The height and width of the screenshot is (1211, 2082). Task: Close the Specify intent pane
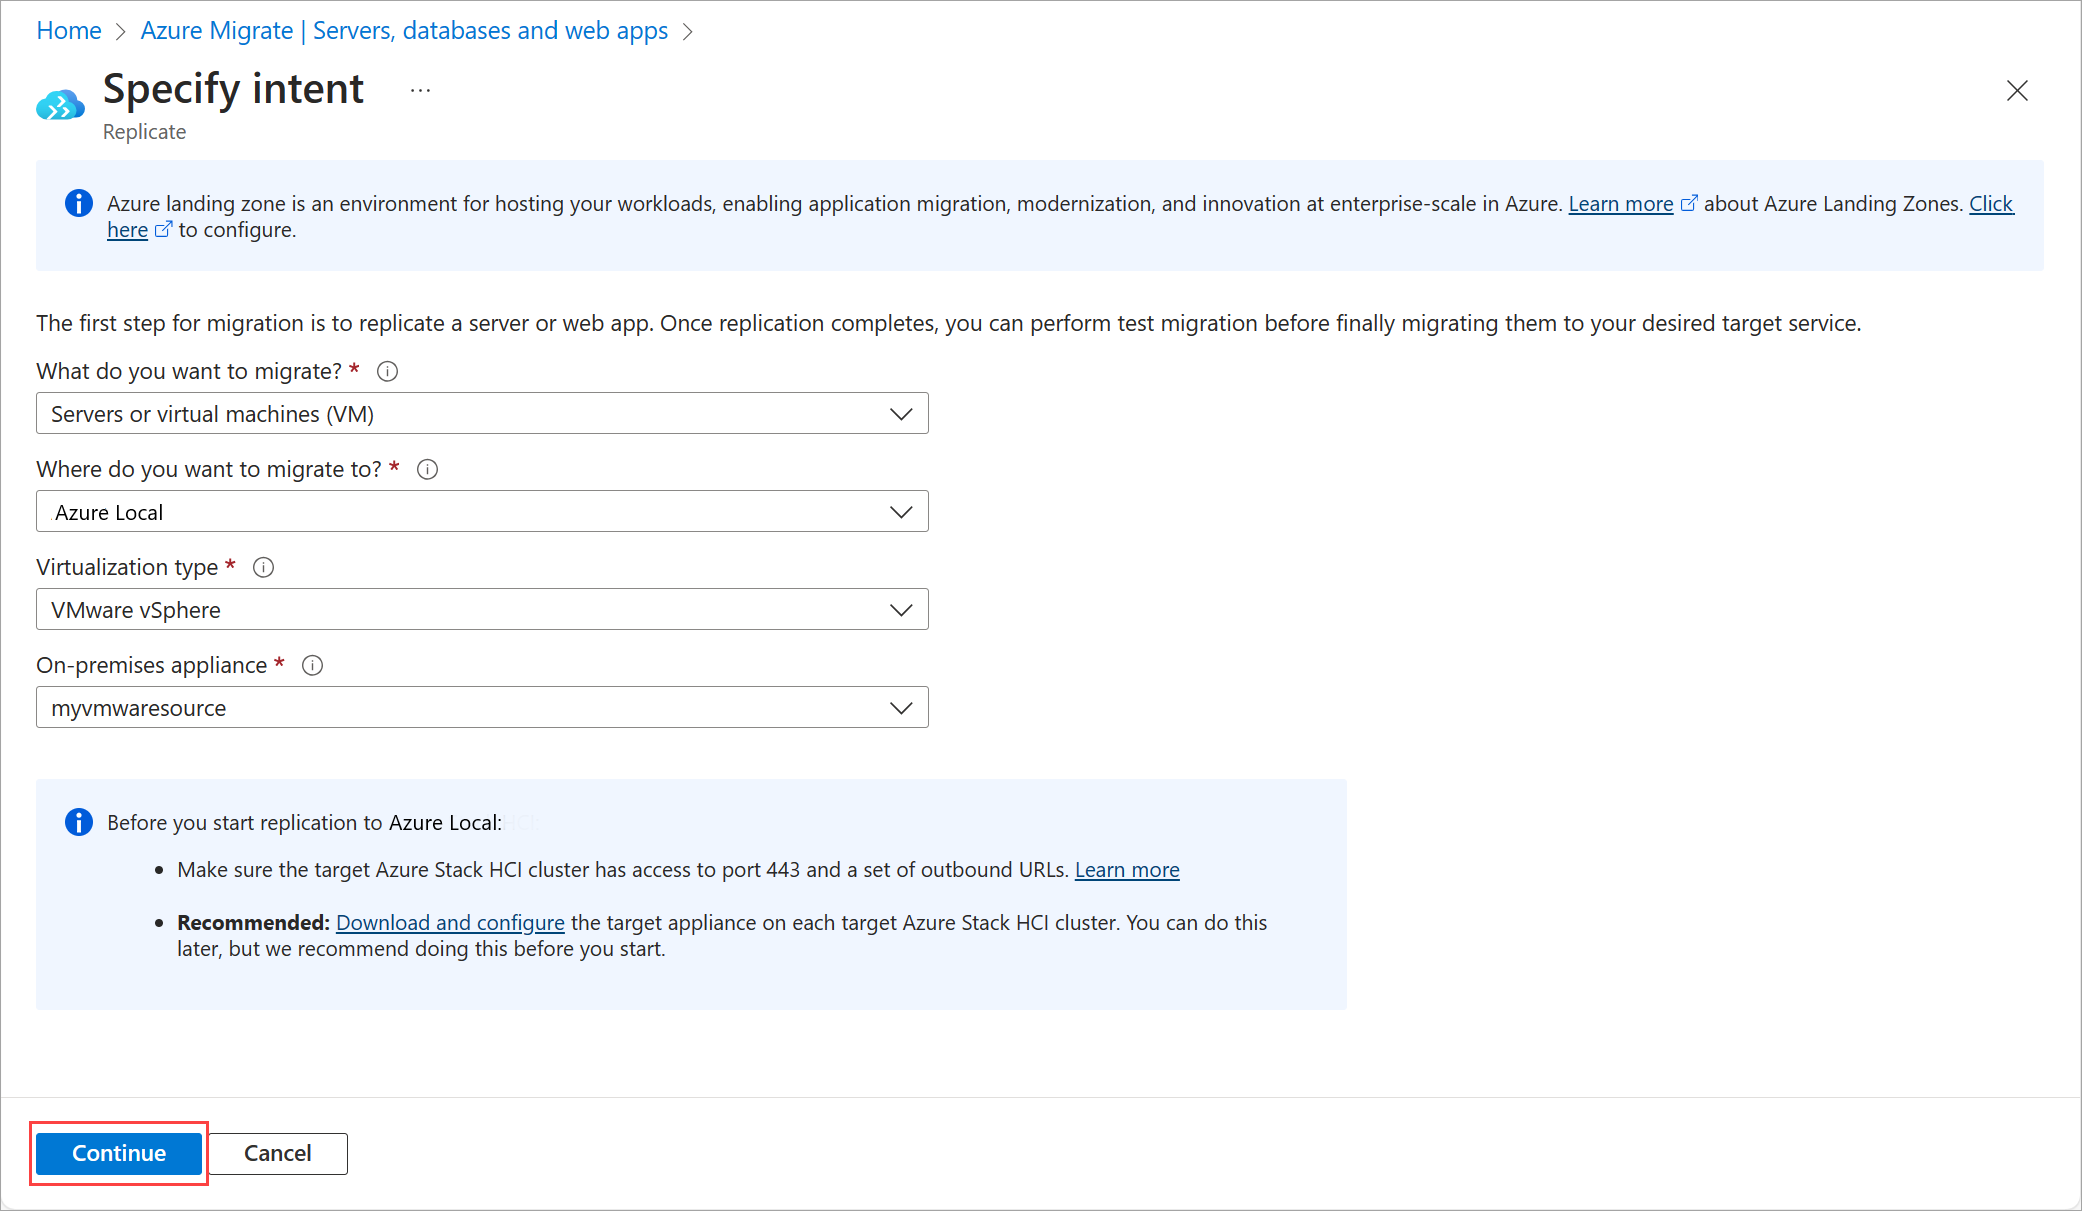click(2017, 91)
